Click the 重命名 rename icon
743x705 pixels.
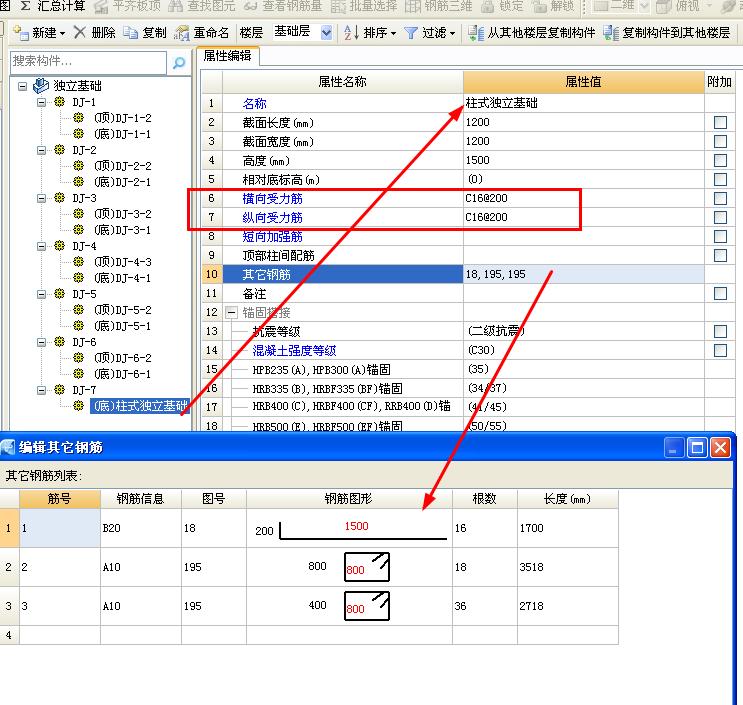pos(181,33)
